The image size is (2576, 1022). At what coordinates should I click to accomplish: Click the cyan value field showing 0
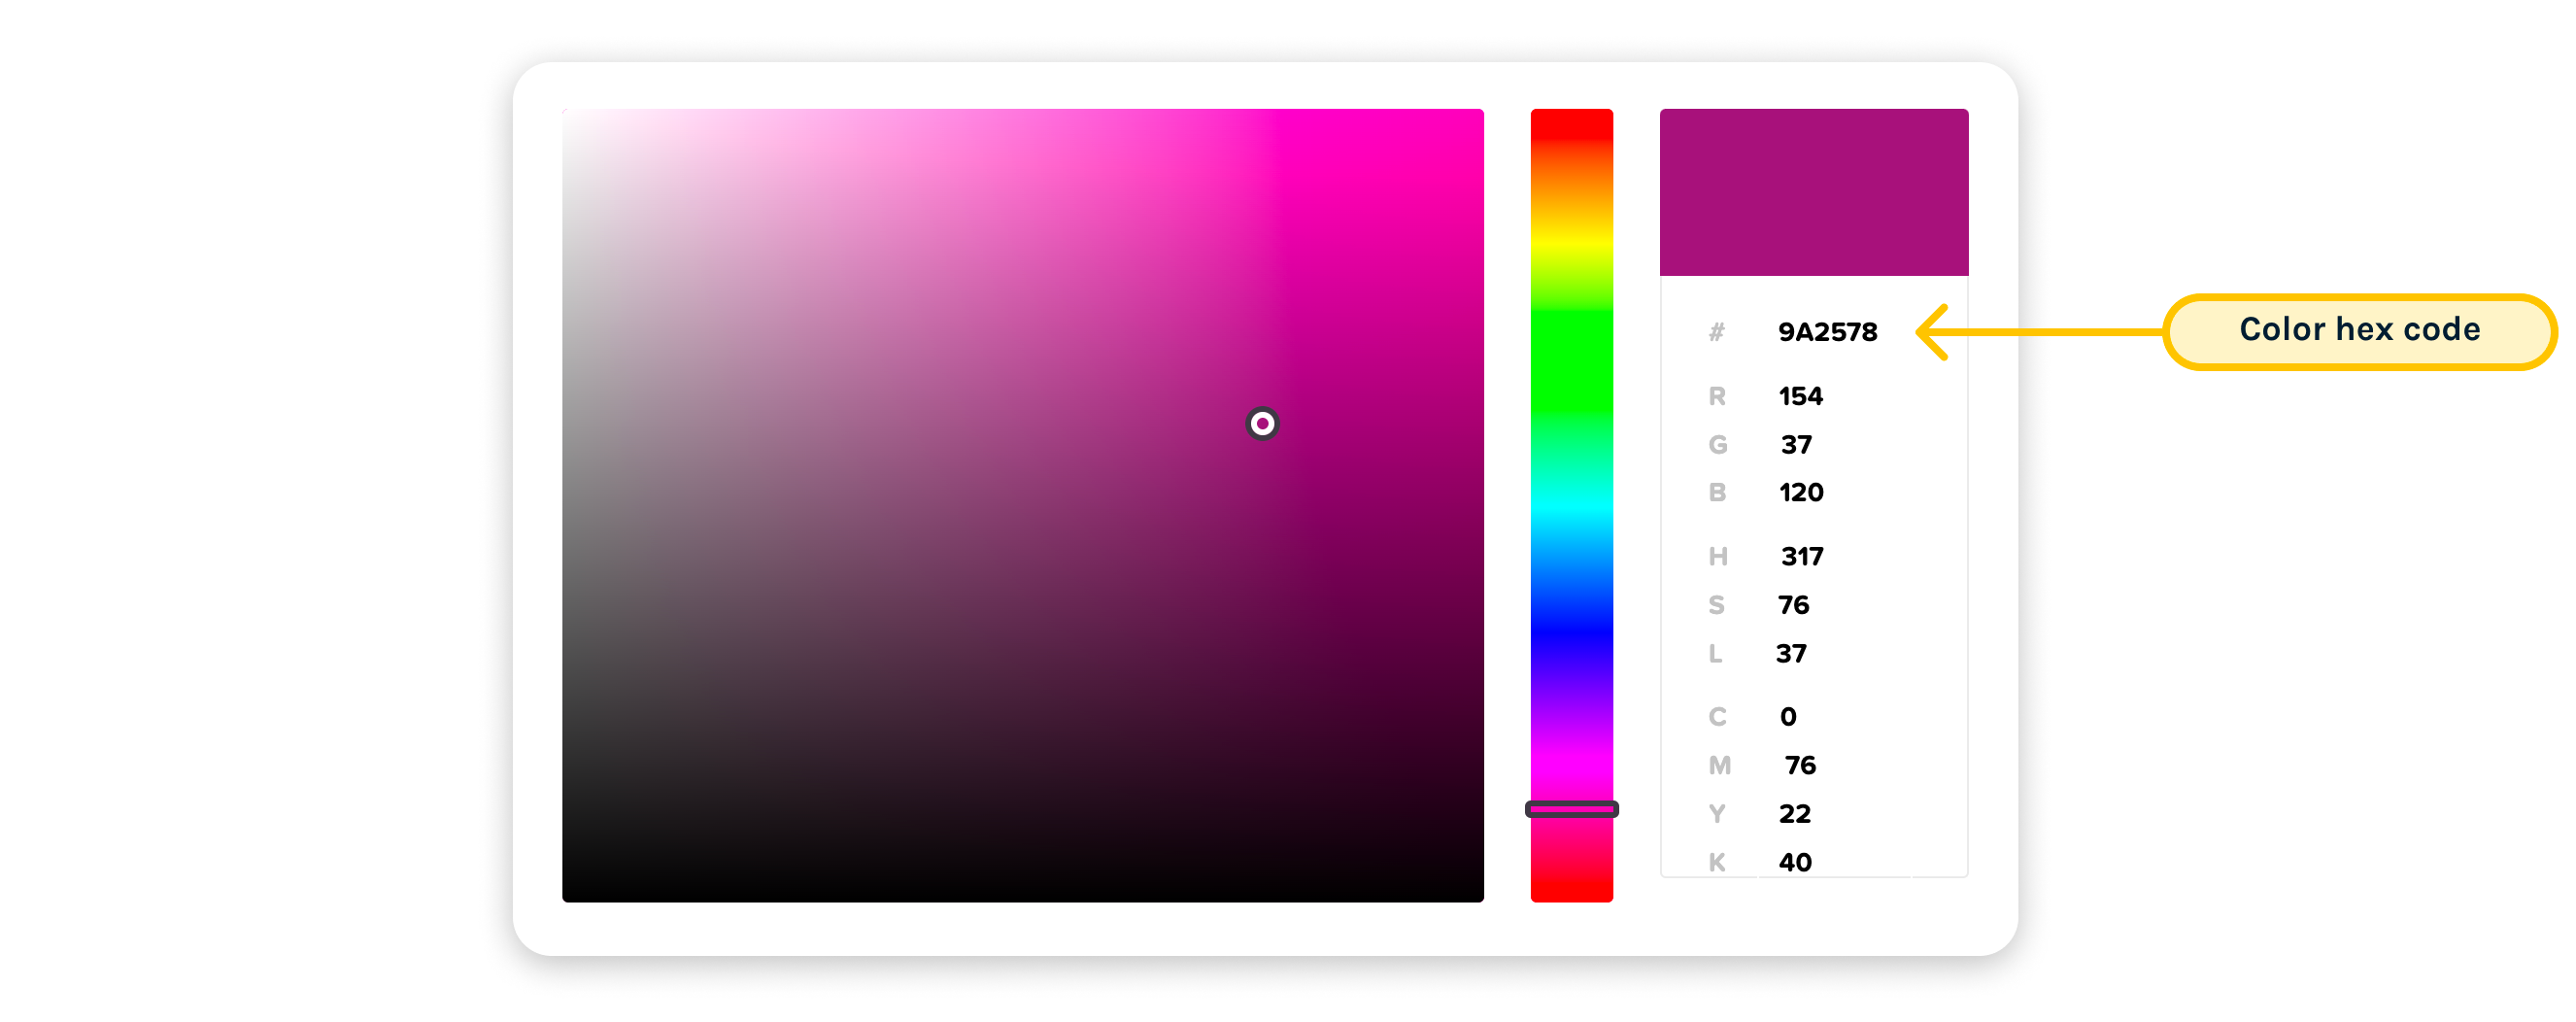point(1788,716)
